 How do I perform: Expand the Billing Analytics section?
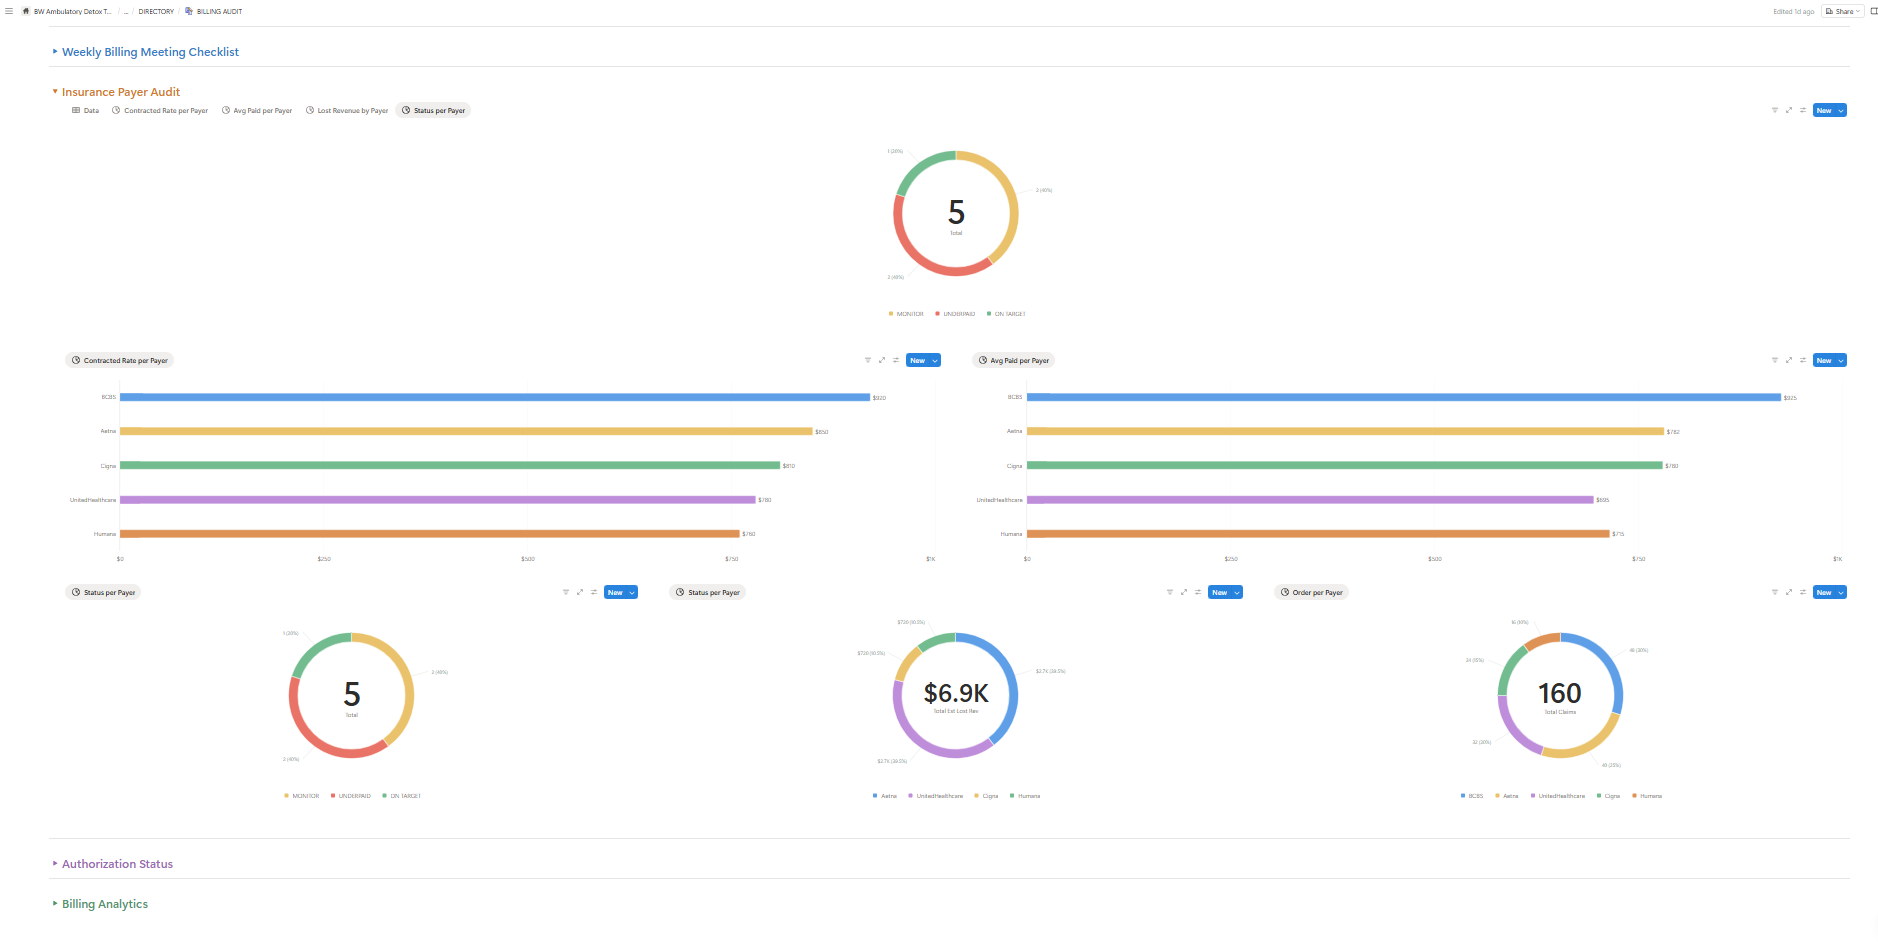tap(104, 904)
